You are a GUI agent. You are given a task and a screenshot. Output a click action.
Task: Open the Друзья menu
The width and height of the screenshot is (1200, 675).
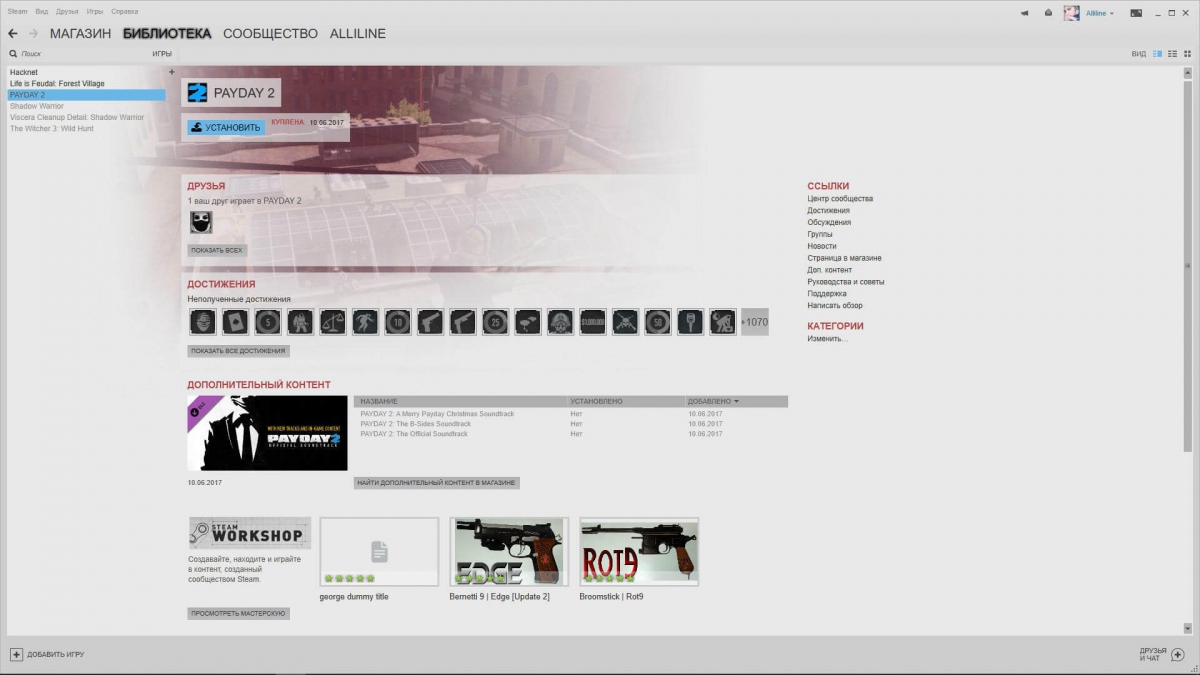[67, 11]
